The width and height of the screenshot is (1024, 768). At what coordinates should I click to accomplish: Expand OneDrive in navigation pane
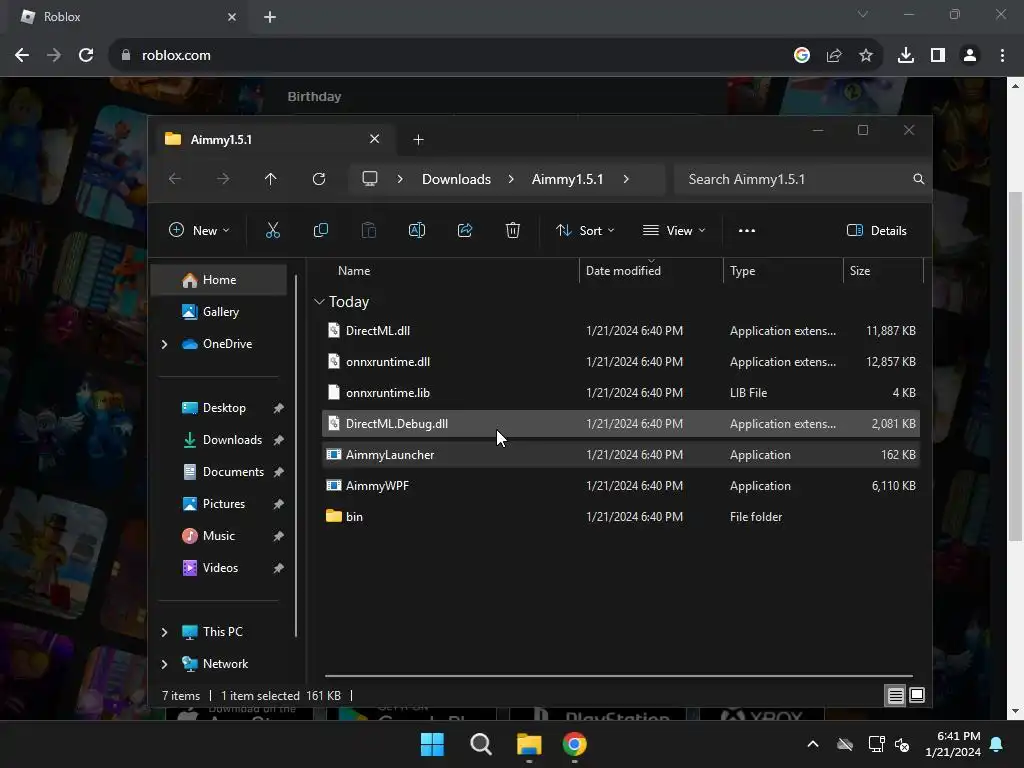click(164, 344)
